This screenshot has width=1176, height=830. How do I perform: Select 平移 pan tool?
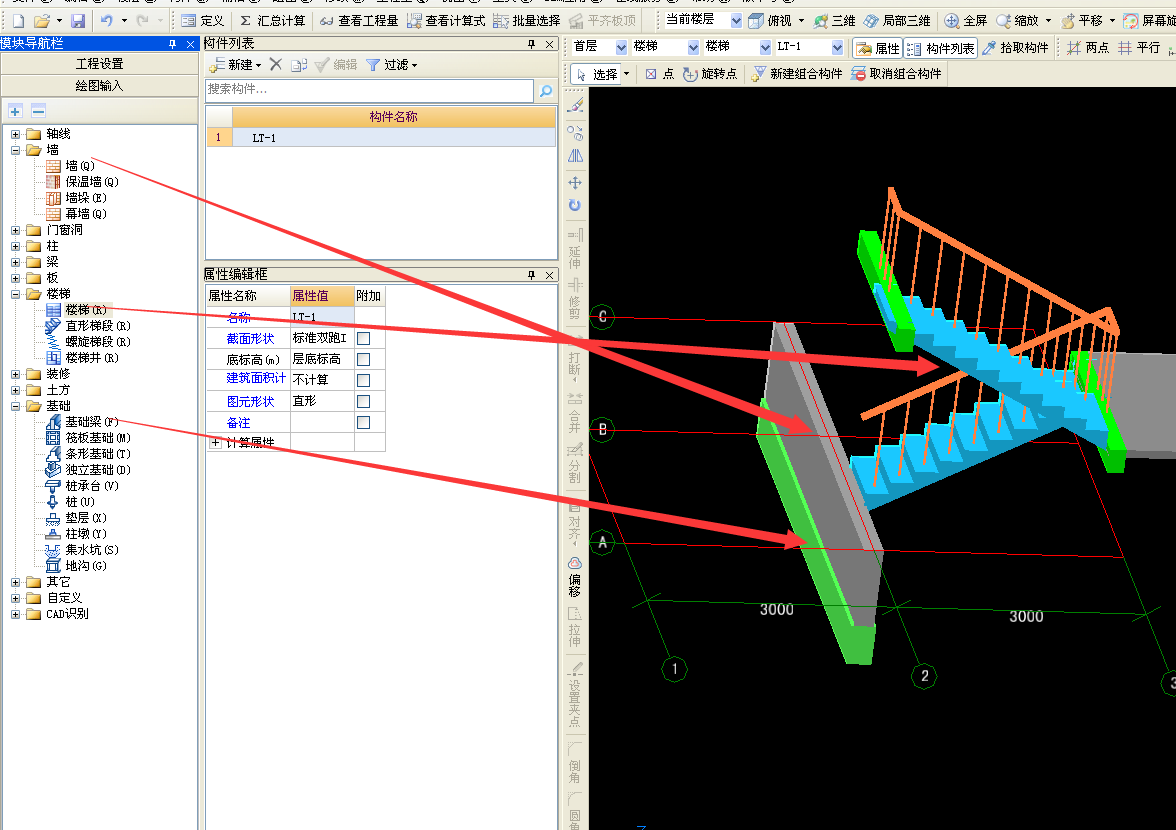pos(1082,21)
